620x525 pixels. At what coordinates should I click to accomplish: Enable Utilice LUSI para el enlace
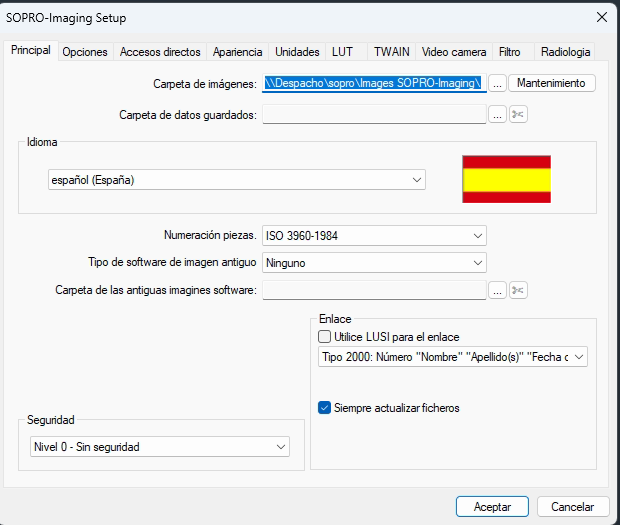pyautogui.click(x=324, y=337)
